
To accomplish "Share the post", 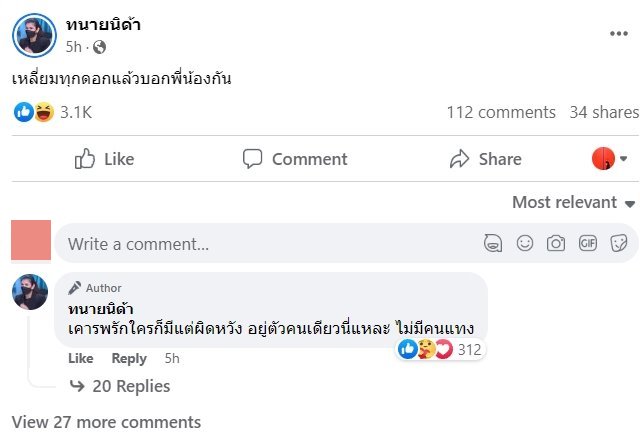I will [x=486, y=159].
